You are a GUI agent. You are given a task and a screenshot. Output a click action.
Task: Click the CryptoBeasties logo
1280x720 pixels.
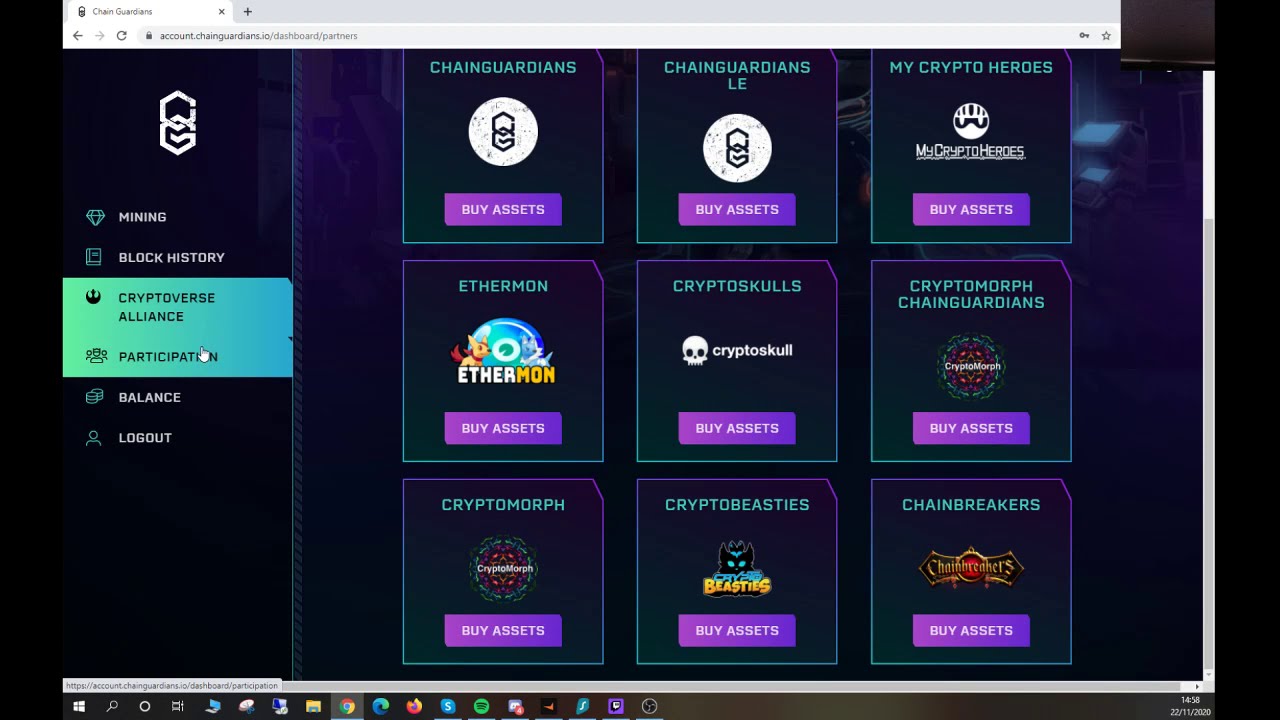(x=737, y=568)
